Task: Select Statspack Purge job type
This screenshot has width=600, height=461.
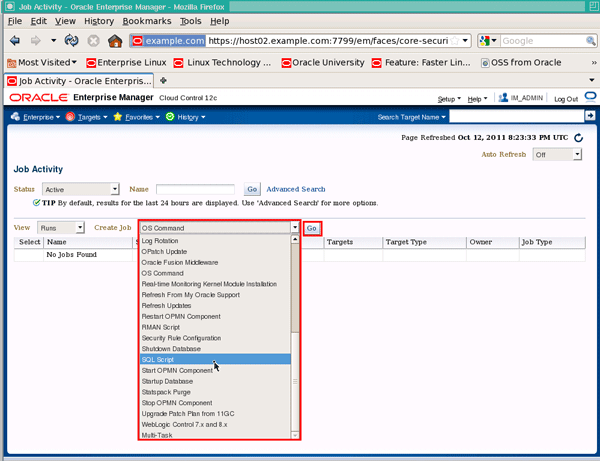Action: pyautogui.click(x=215, y=392)
